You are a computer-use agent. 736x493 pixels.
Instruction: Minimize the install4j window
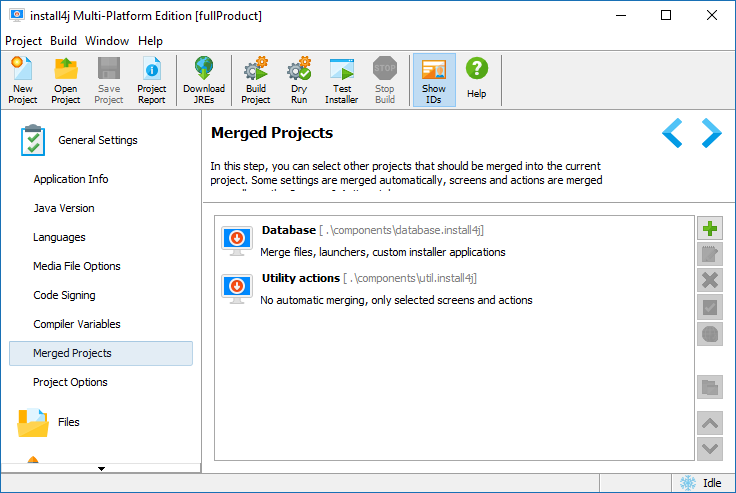coord(621,15)
